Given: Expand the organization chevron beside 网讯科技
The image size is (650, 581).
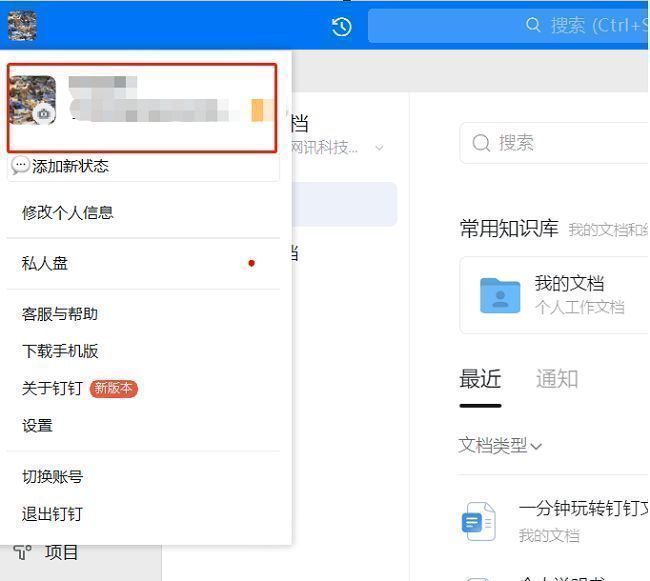Looking at the screenshot, I should click(x=379, y=148).
